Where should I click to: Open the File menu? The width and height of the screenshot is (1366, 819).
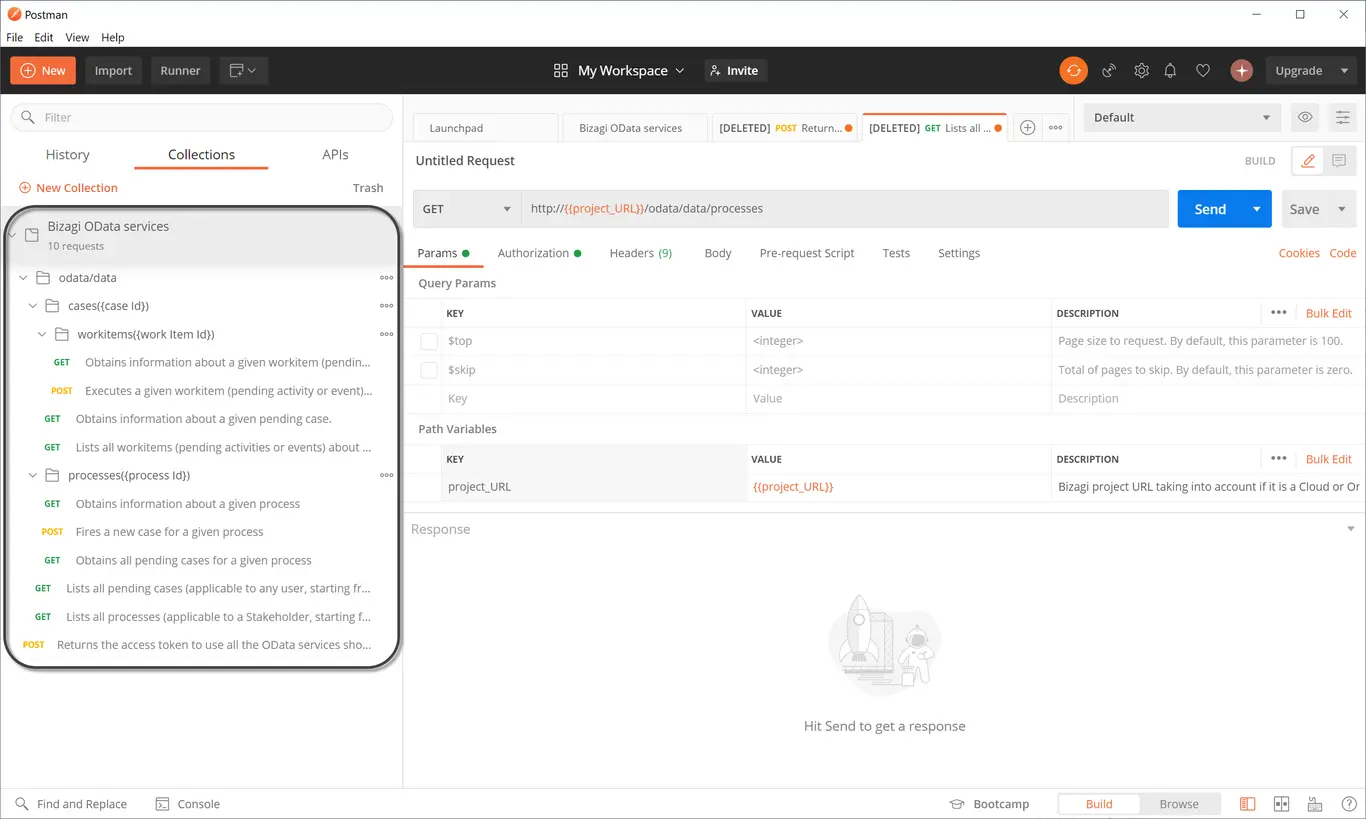(15, 37)
